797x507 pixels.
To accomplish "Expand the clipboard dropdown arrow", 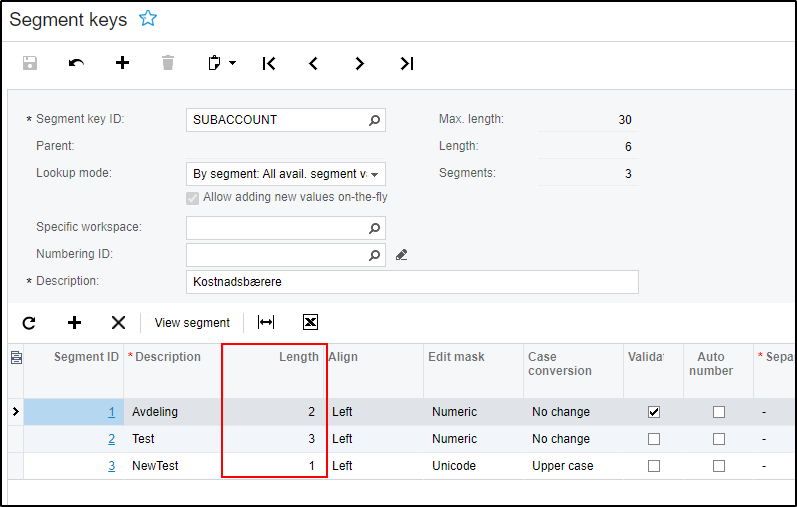I will coord(233,63).
